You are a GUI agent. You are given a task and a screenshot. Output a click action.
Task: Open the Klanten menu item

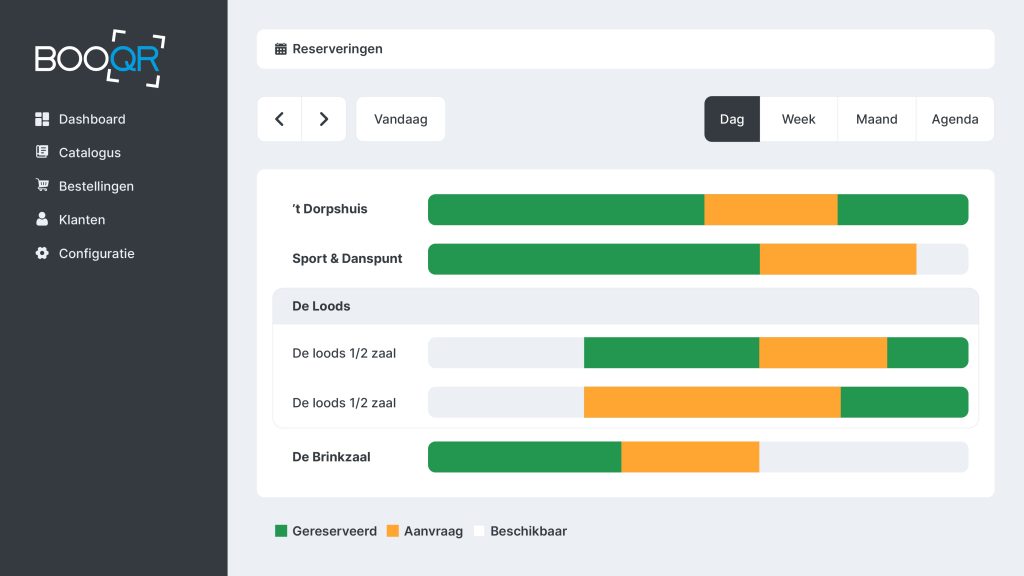pyautogui.click(x=82, y=220)
